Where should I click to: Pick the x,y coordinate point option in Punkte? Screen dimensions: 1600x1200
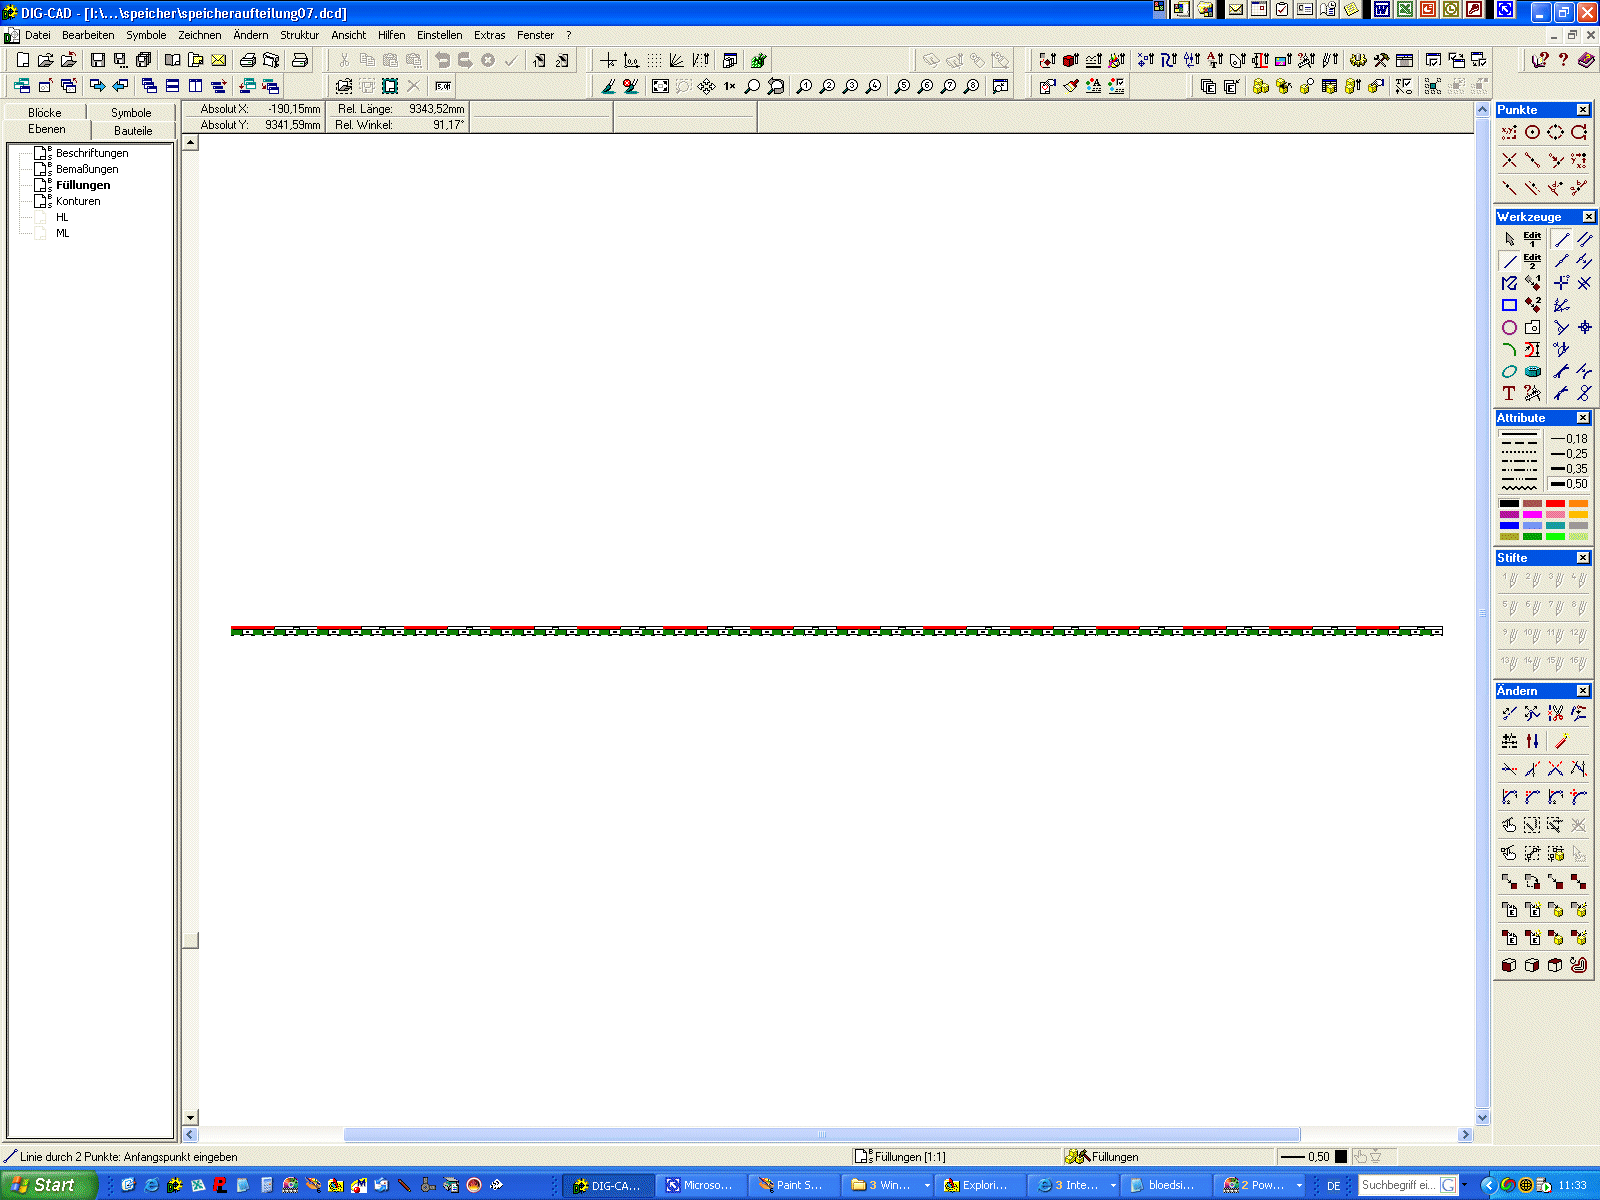click(x=1509, y=132)
